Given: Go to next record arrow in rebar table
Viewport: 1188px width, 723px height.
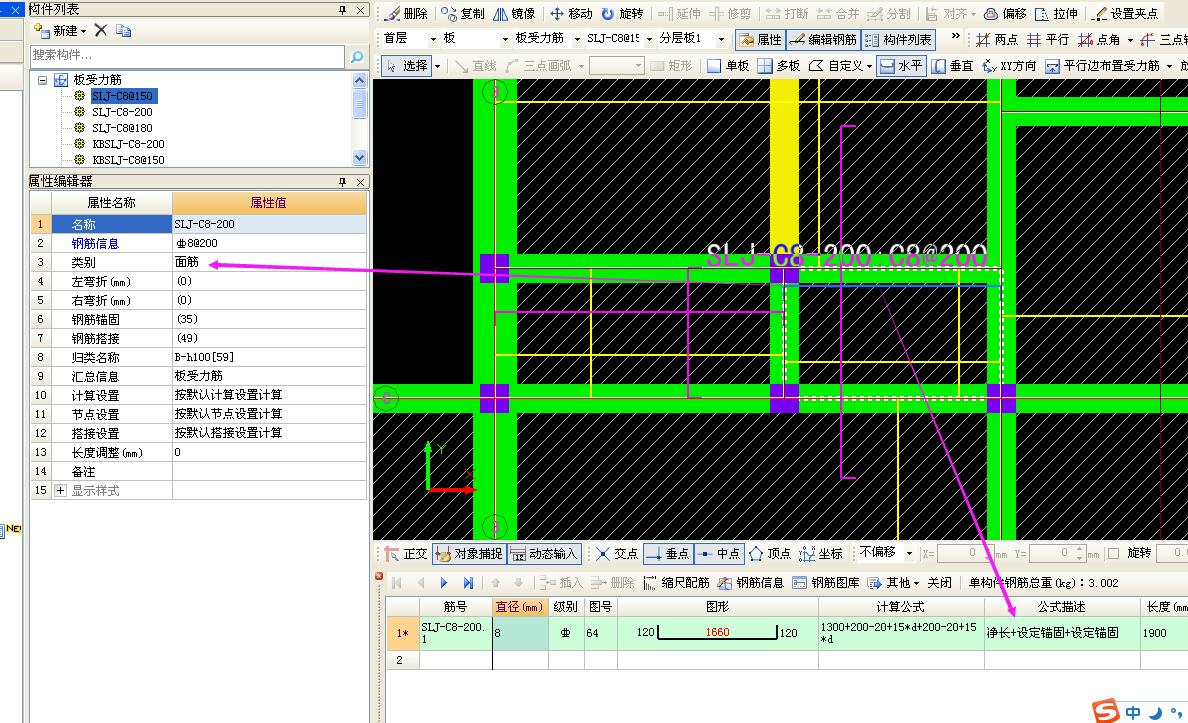Looking at the screenshot, I should point(444,583).
